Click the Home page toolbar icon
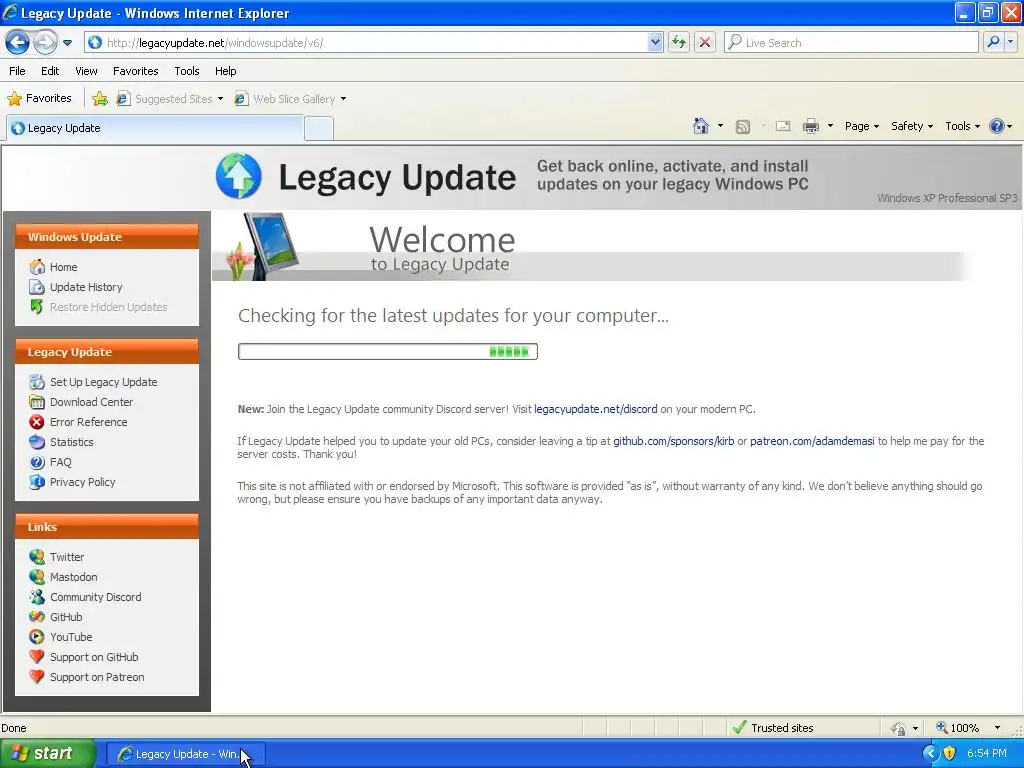1024x768 pixels. pos(701,126)
